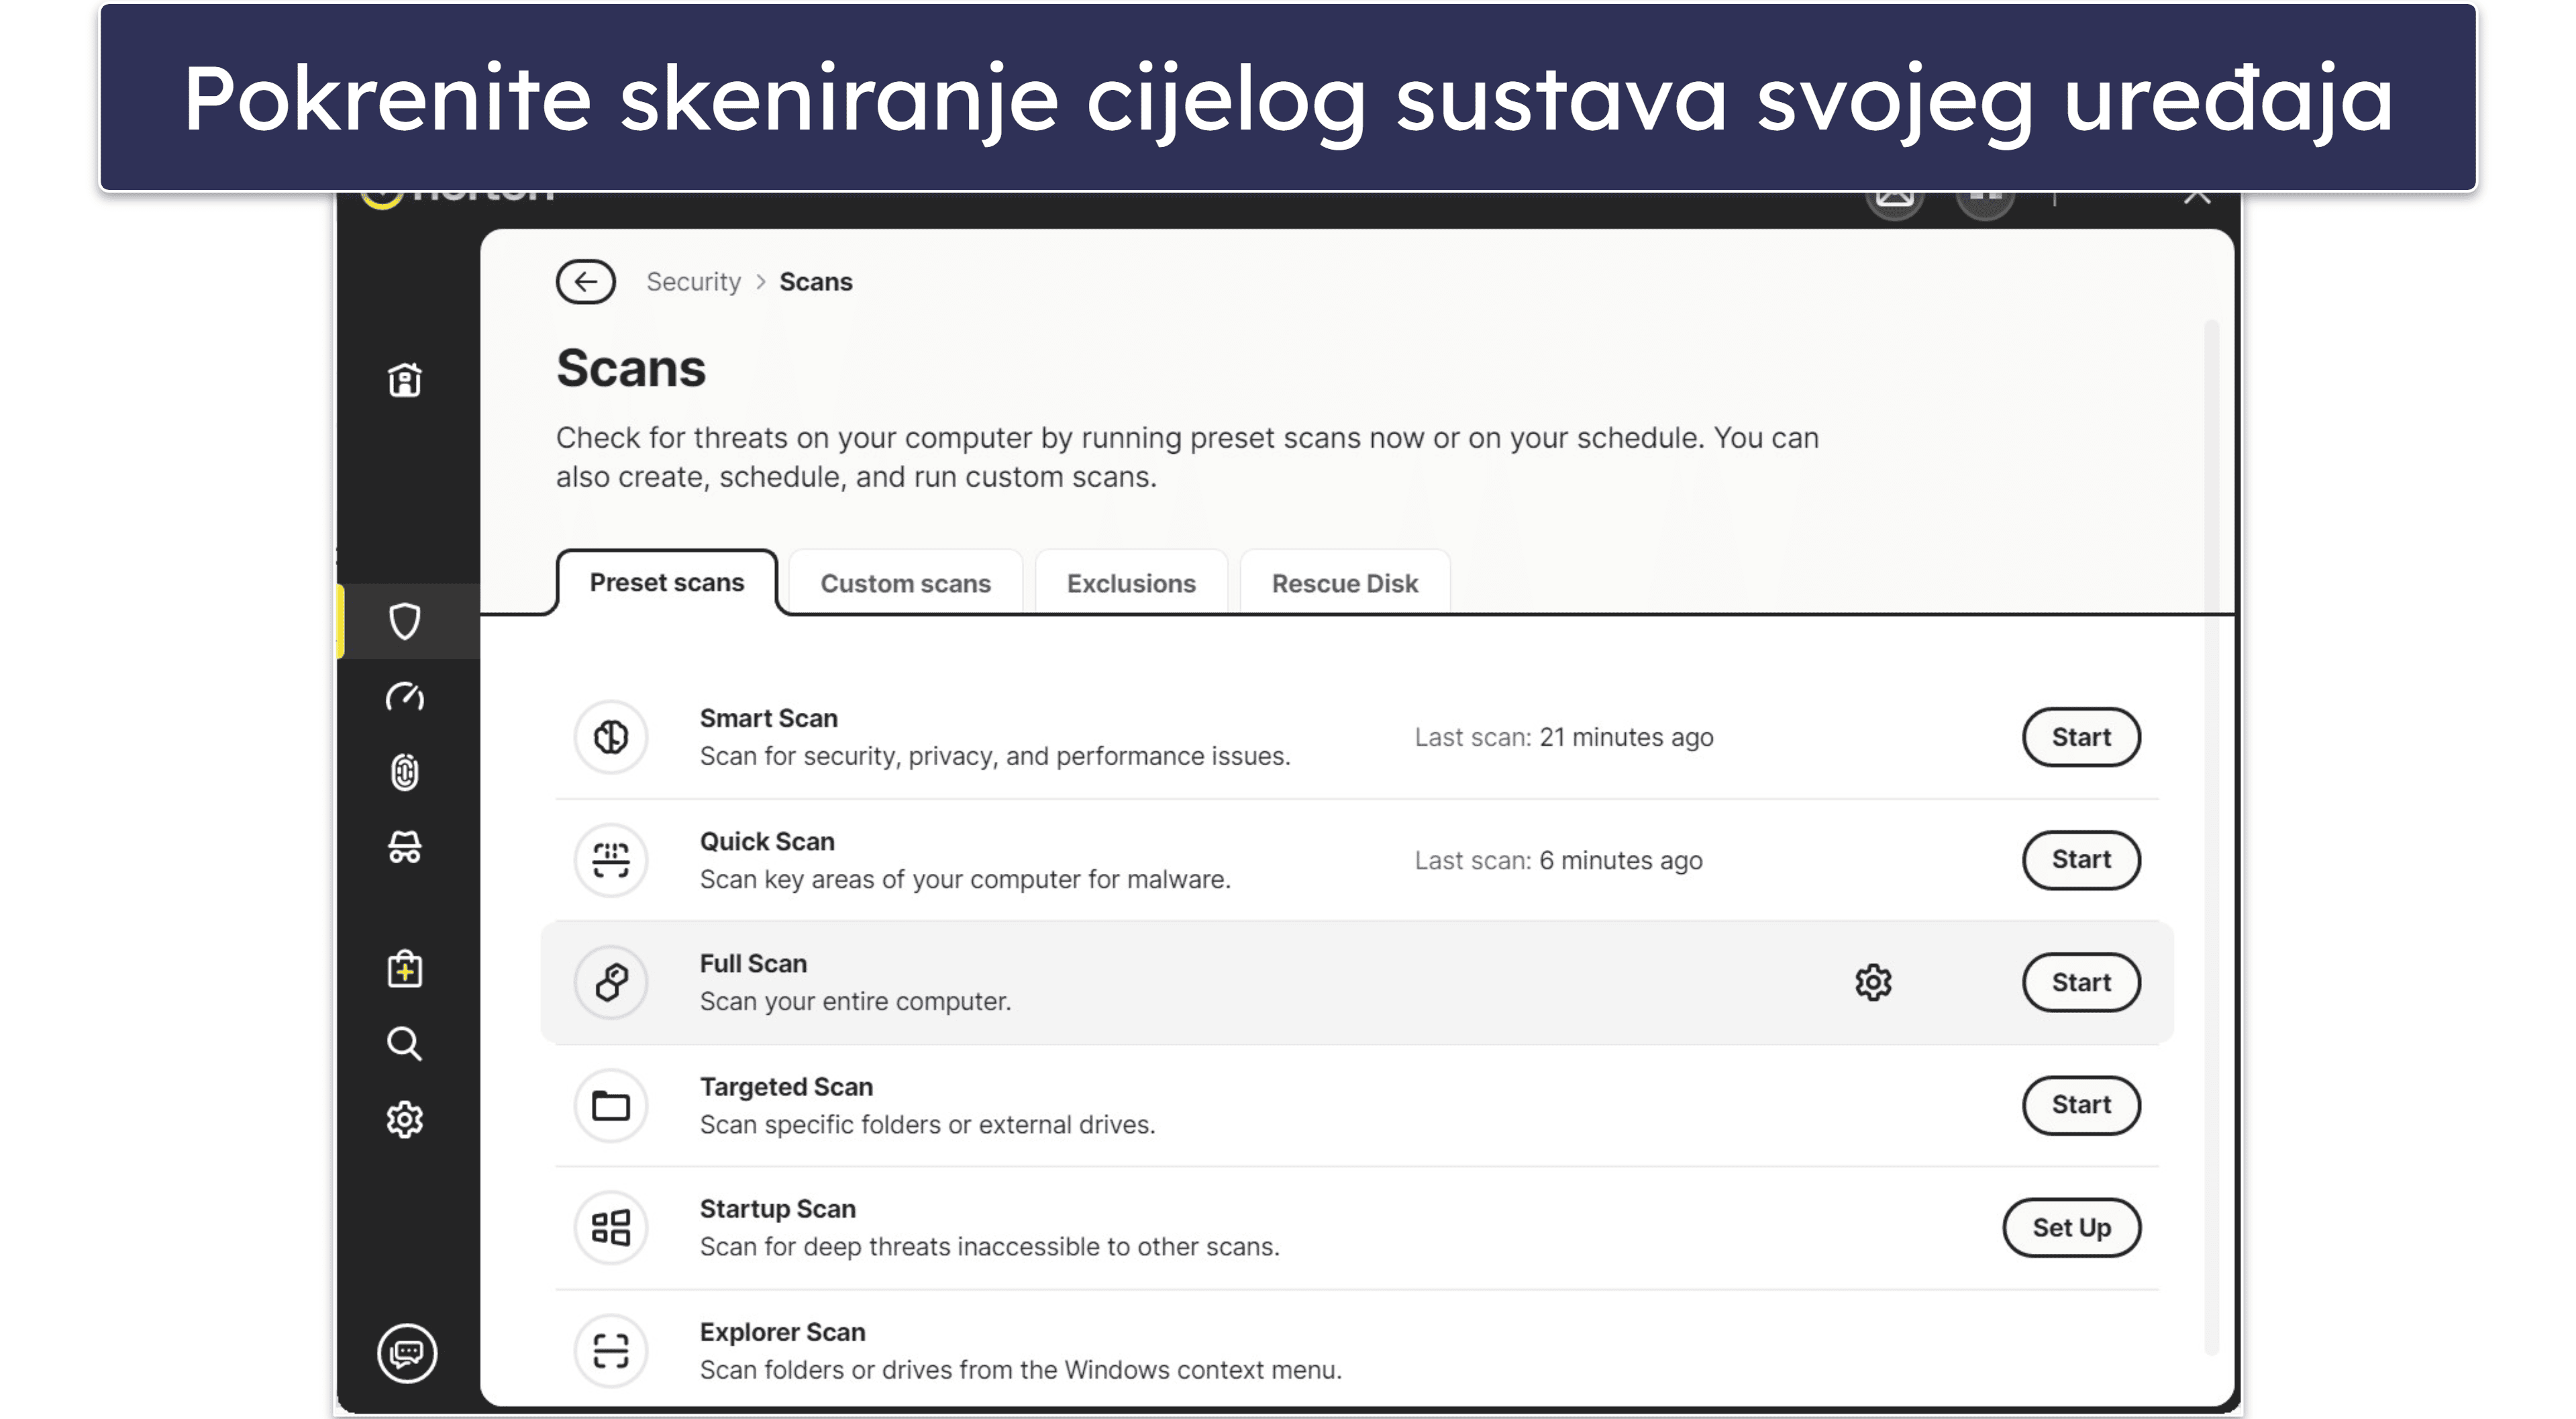2576x1419 pixels.
Task: Open the clipboard plus sidebar icon
Action: click(405, 968)
